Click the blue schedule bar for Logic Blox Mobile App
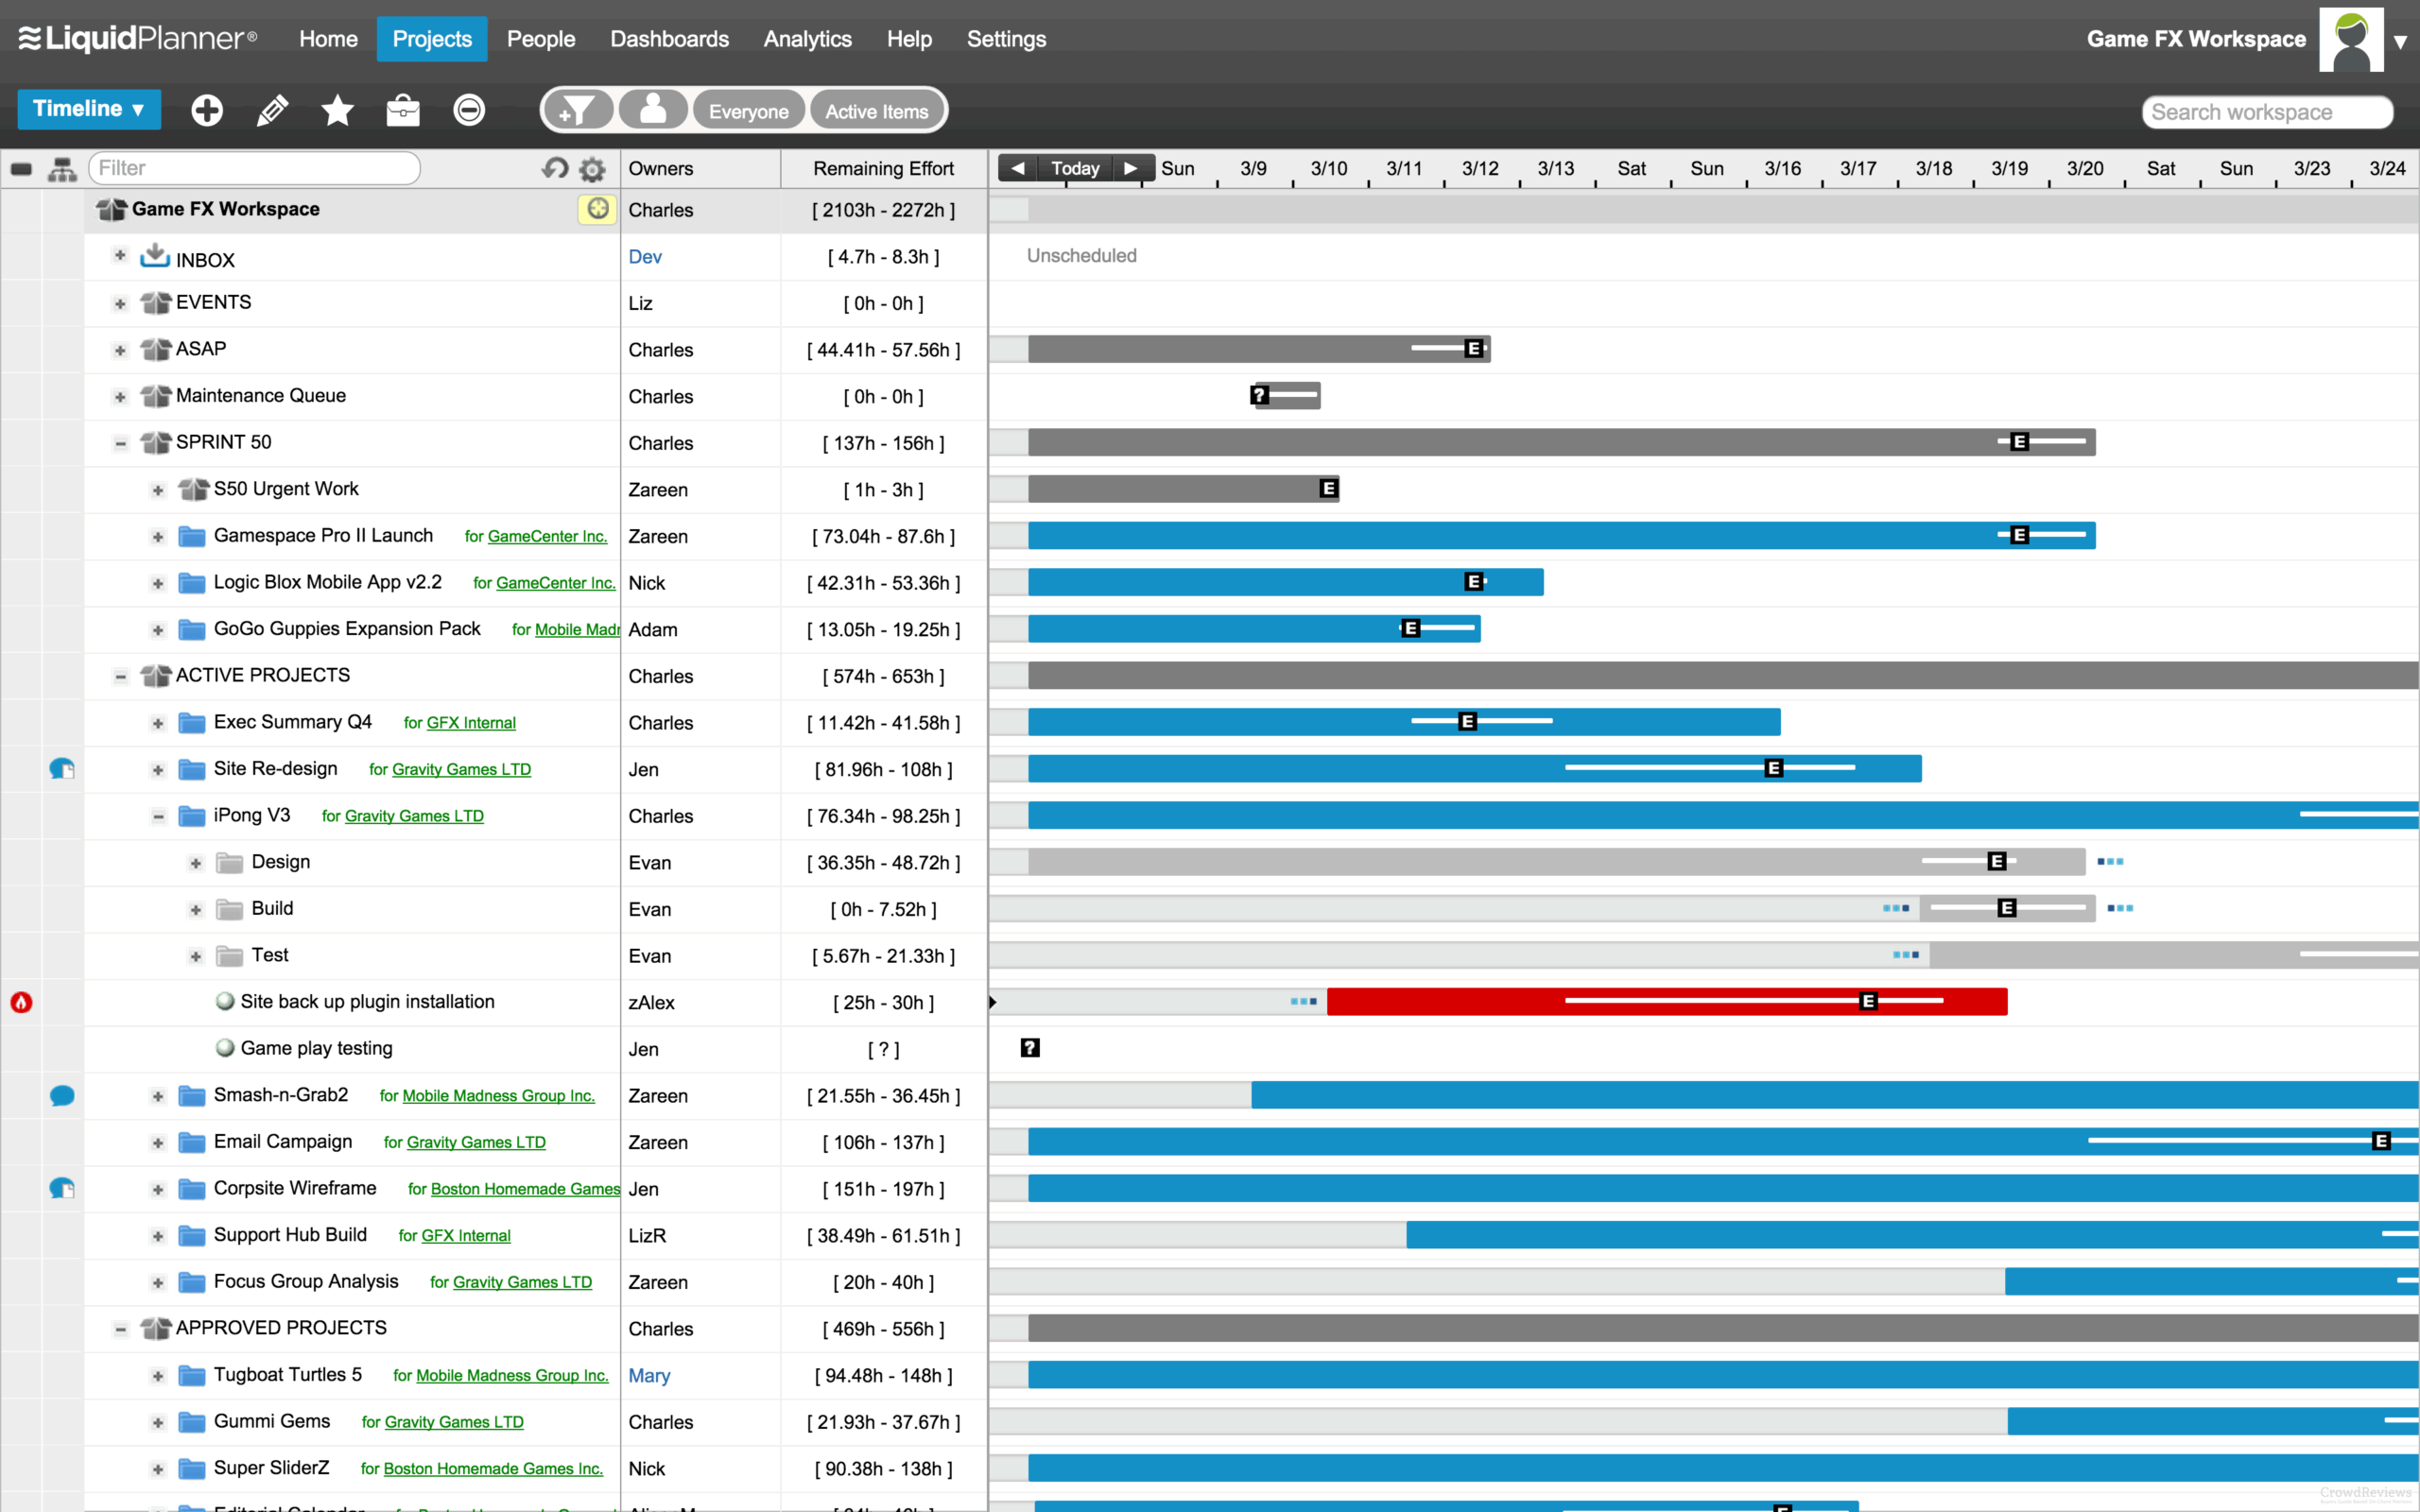 coord(1285,582)
